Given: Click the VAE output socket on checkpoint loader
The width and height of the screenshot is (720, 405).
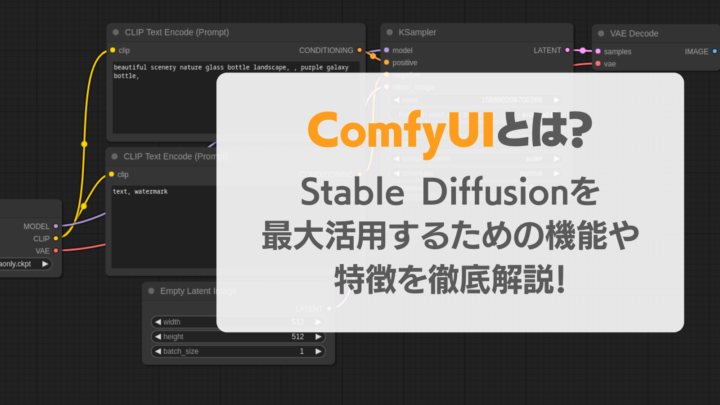Looking at the screenshot, I should tap(56, 251).
